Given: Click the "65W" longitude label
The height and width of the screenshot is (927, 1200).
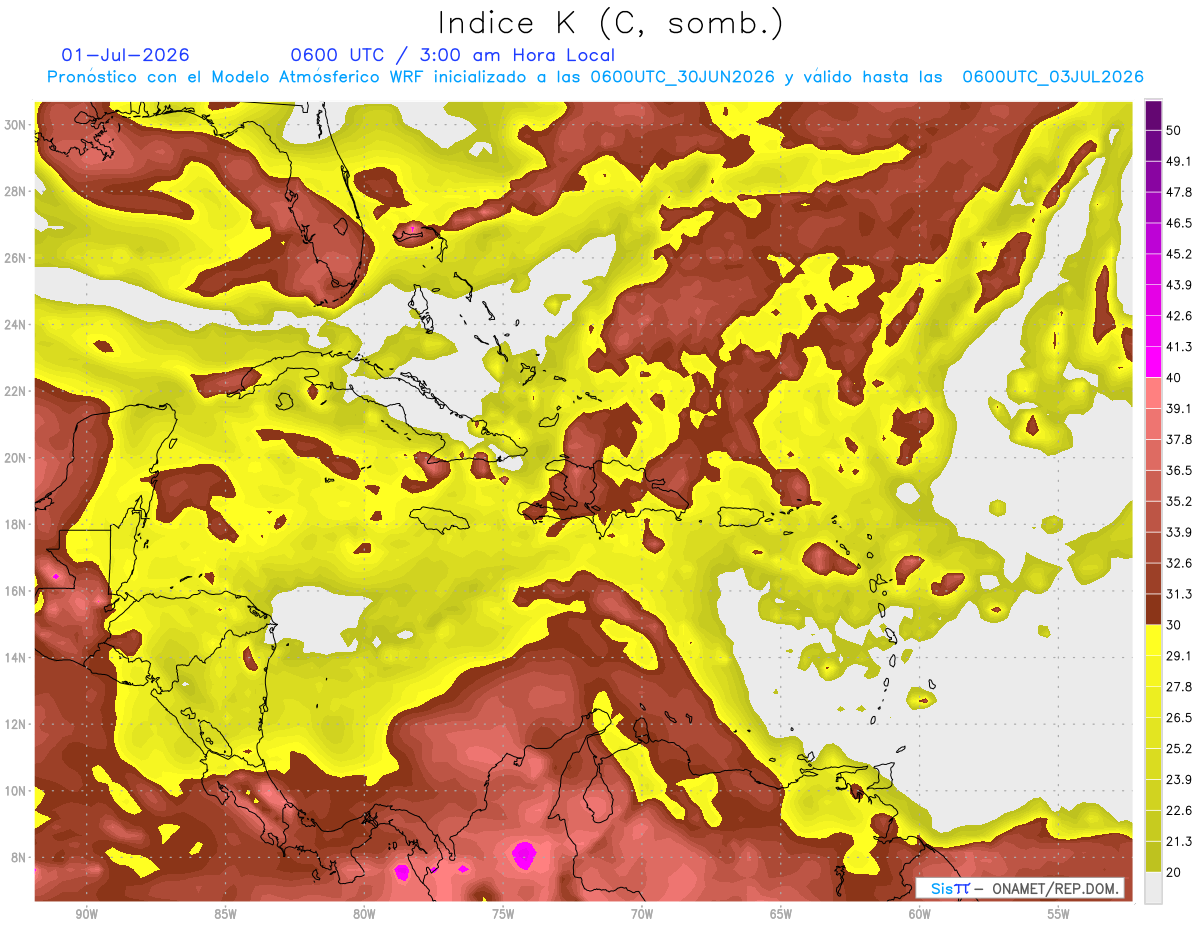Looking at the screenshot, I should coord(781,914).
